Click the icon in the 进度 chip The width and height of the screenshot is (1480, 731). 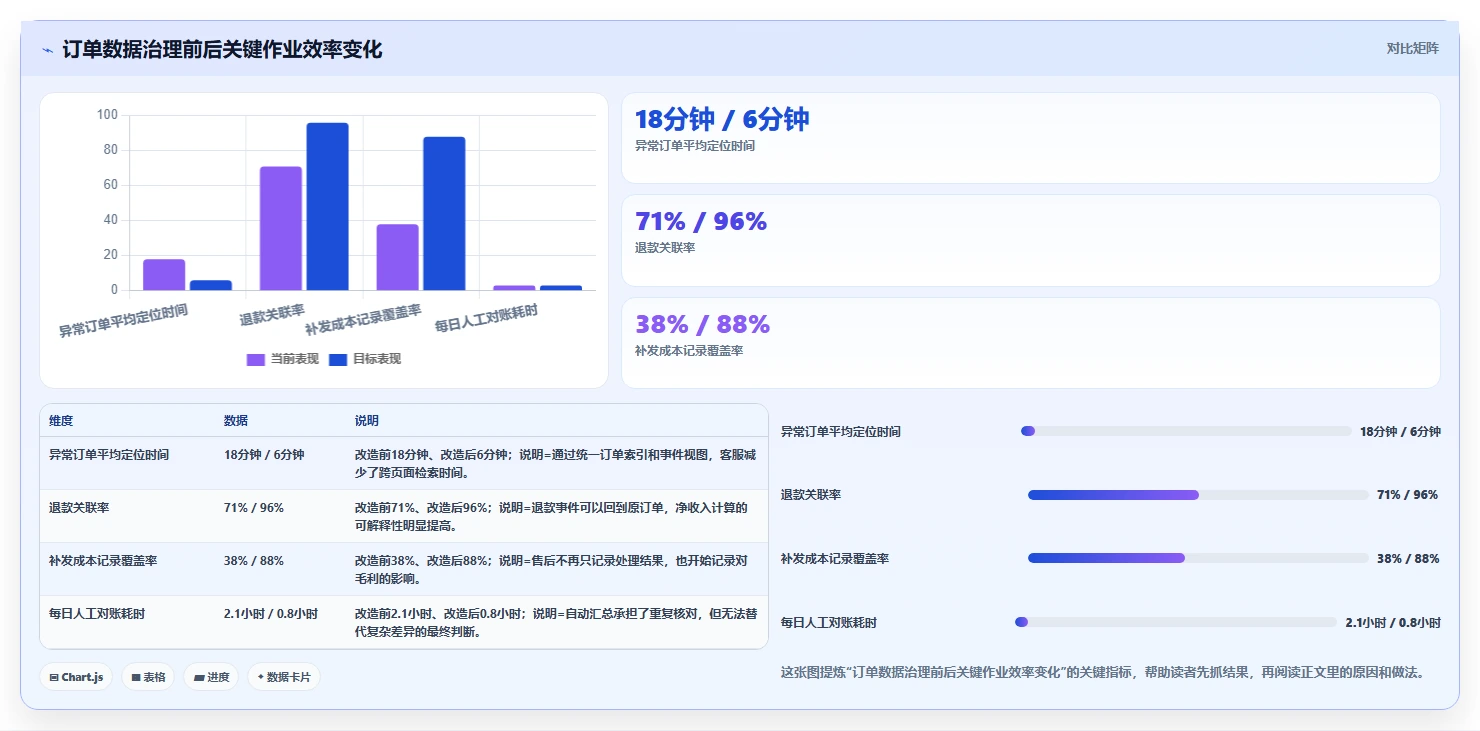point(199,677)
